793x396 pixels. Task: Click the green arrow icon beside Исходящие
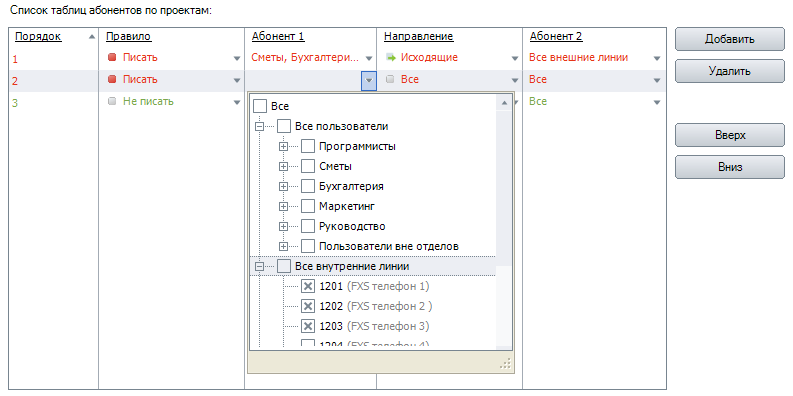pyautogui.click(x=390, y=58)
